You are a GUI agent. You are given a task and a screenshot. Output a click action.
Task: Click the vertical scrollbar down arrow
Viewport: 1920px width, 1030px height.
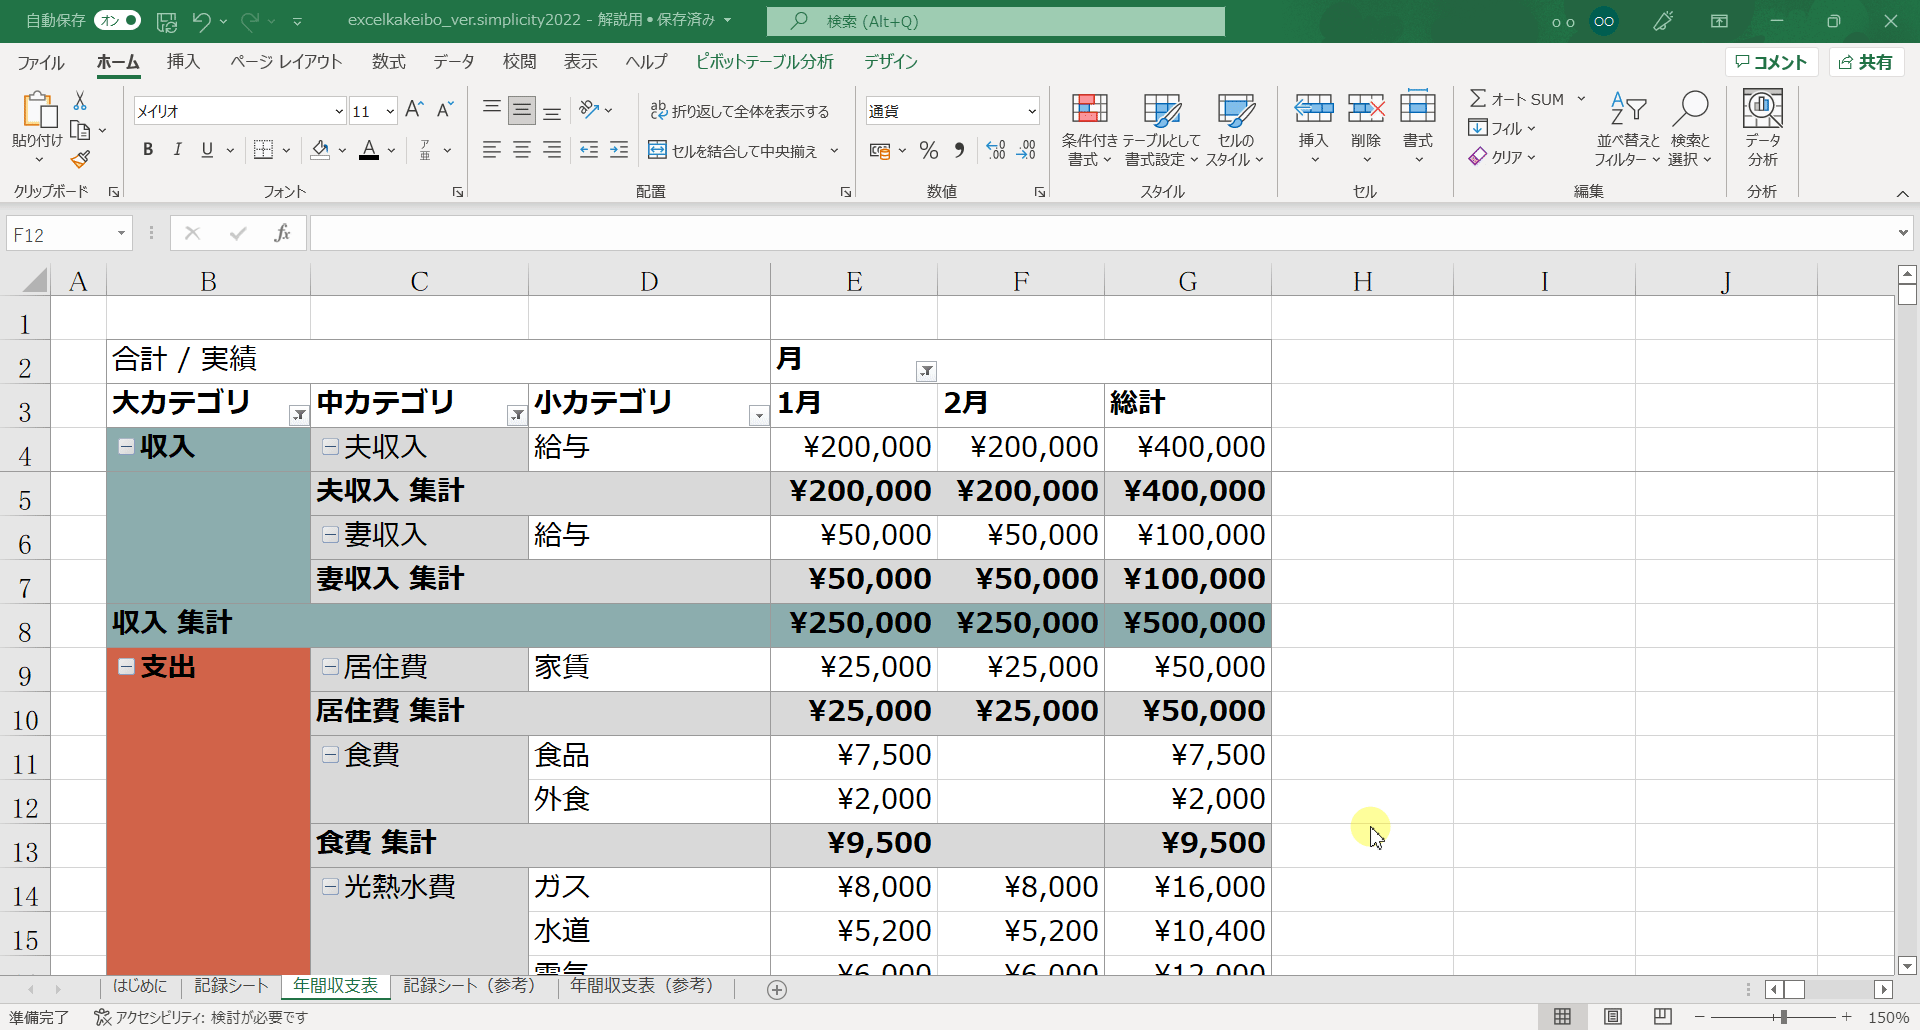pyautogui.click(x=1907, y=966)
